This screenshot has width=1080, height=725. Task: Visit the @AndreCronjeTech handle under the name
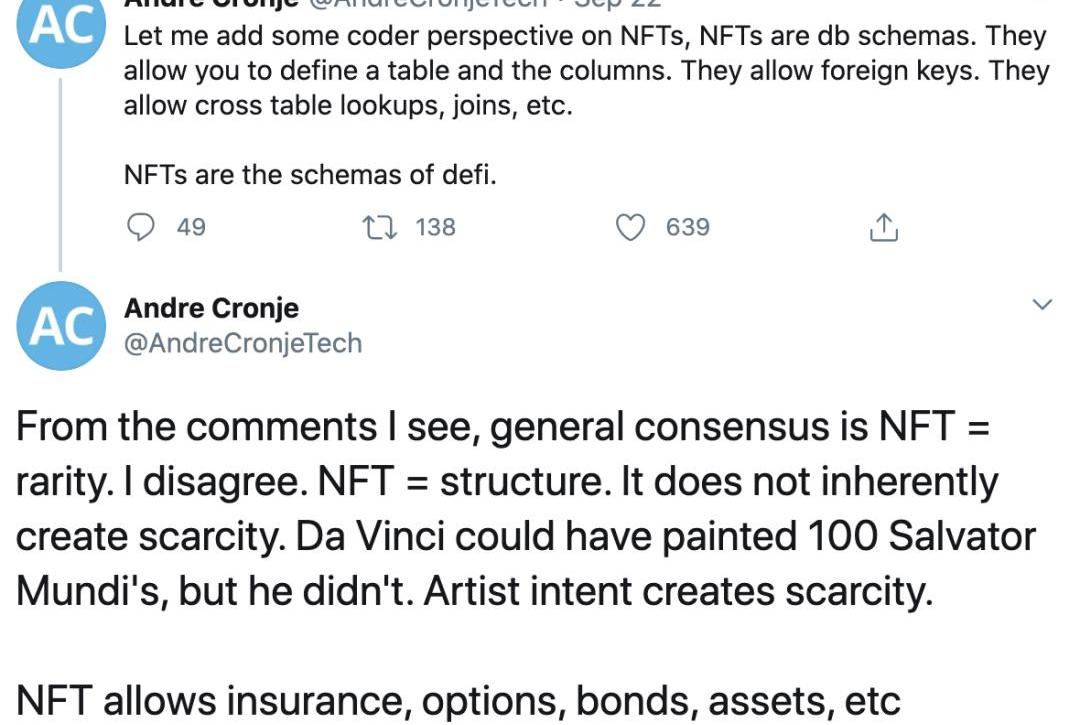click(243, 343)
